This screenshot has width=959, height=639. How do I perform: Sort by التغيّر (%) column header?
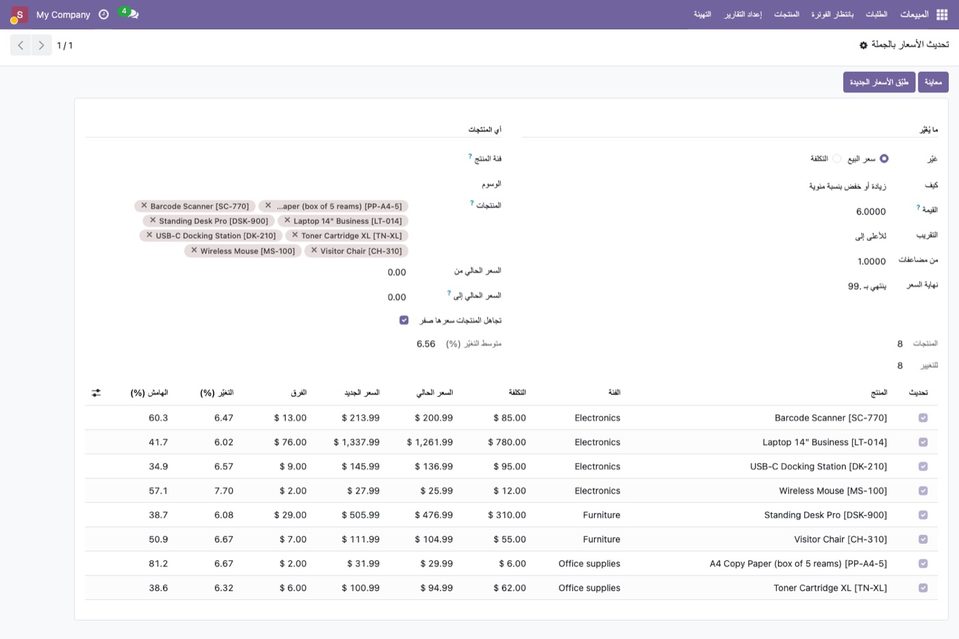pos(217,393)
